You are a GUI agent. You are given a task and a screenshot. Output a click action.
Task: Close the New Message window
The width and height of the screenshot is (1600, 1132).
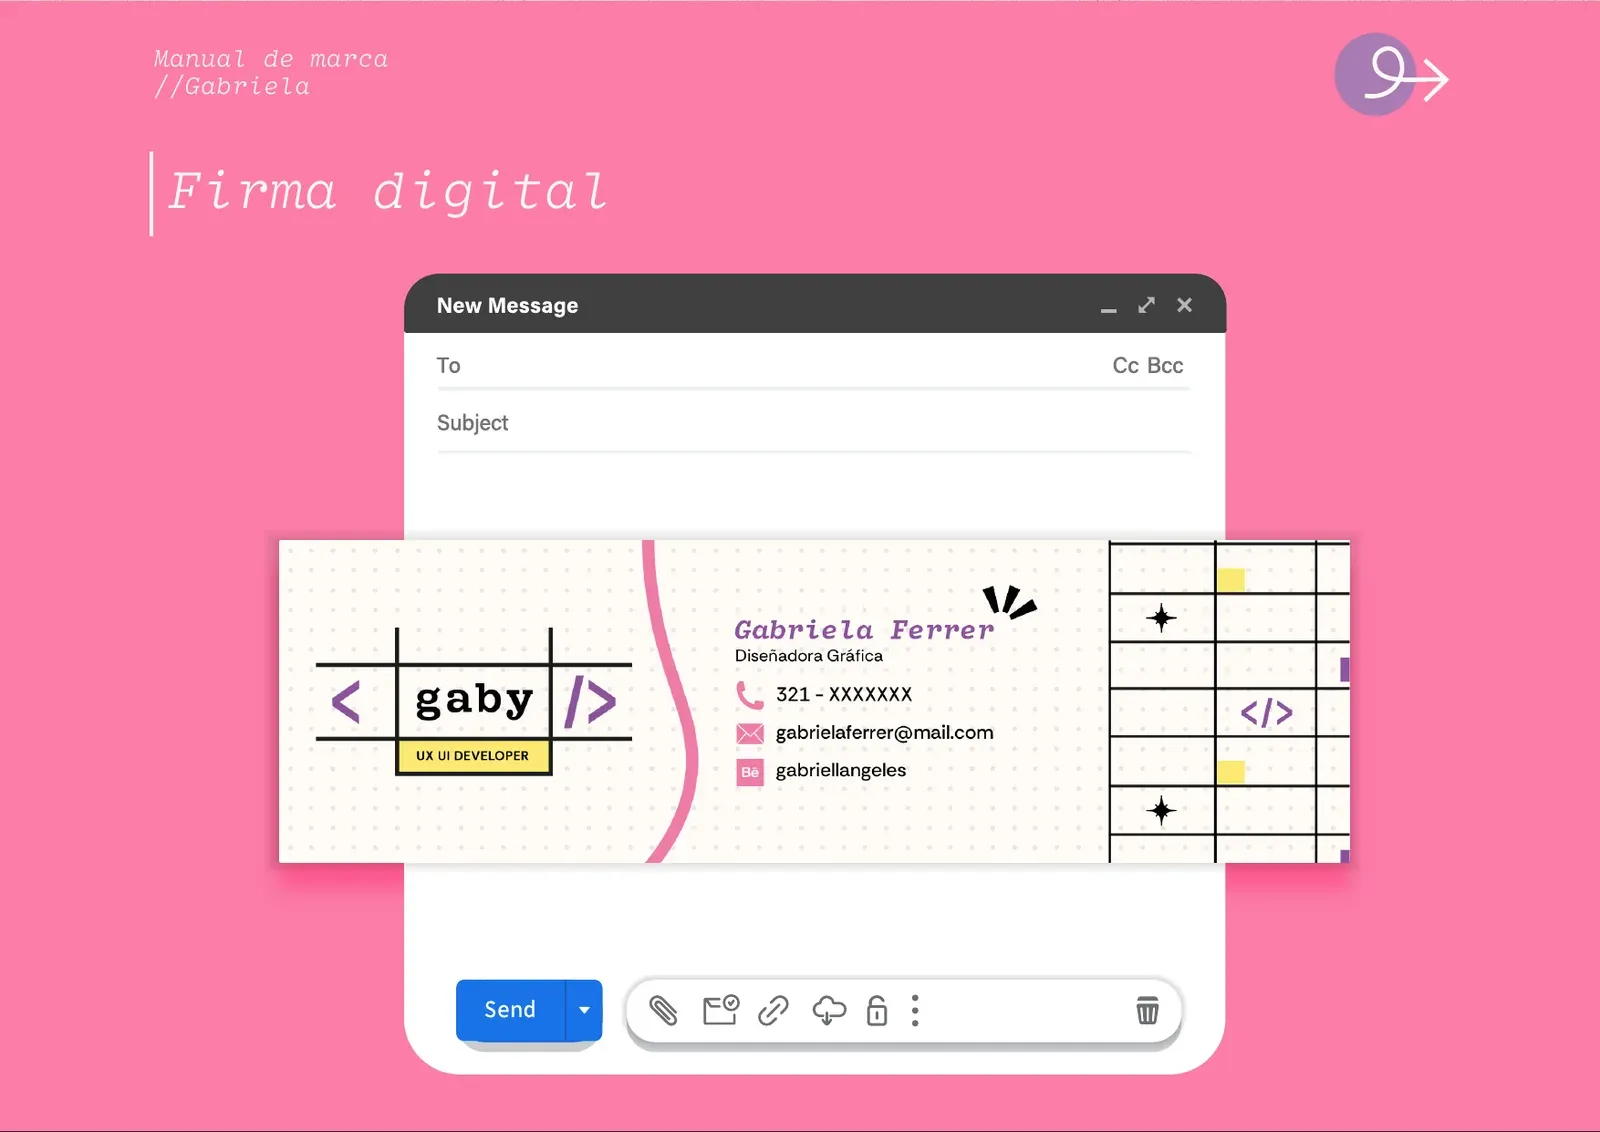click(x=1184, y=305)
